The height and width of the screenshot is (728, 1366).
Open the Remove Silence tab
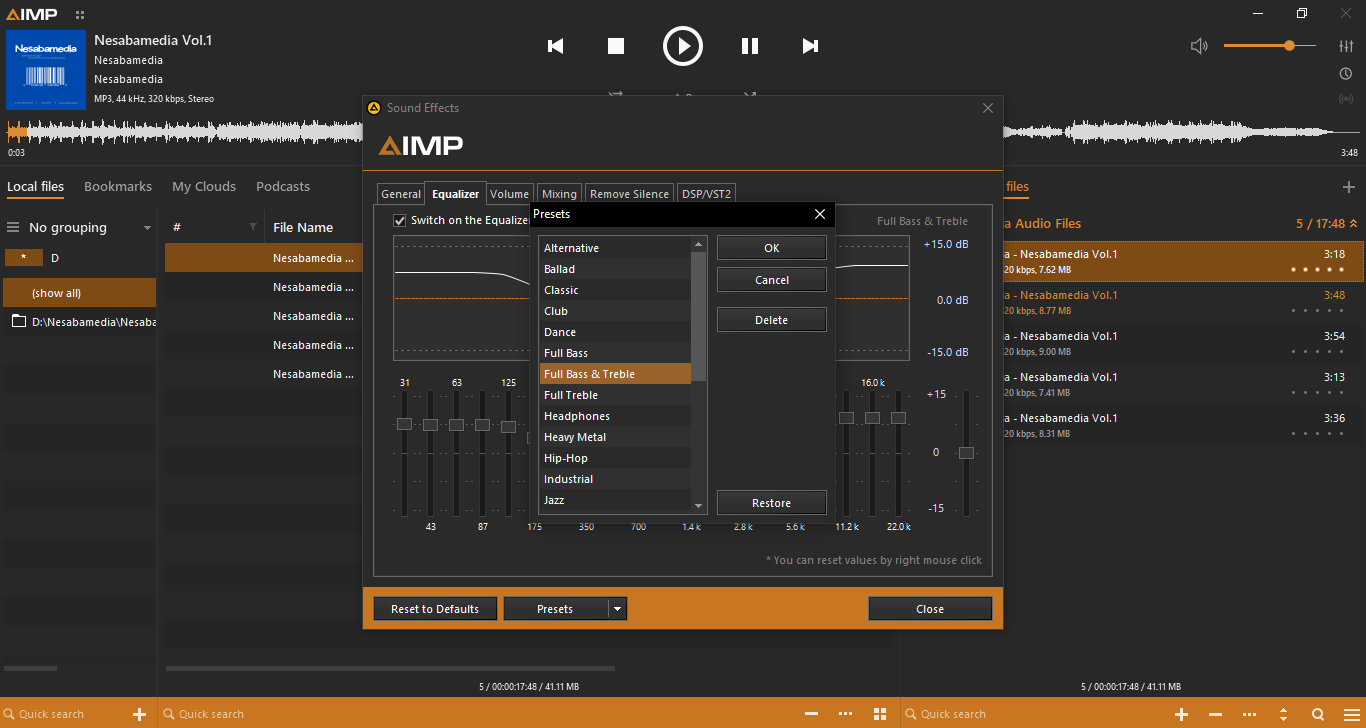(629, 194)
